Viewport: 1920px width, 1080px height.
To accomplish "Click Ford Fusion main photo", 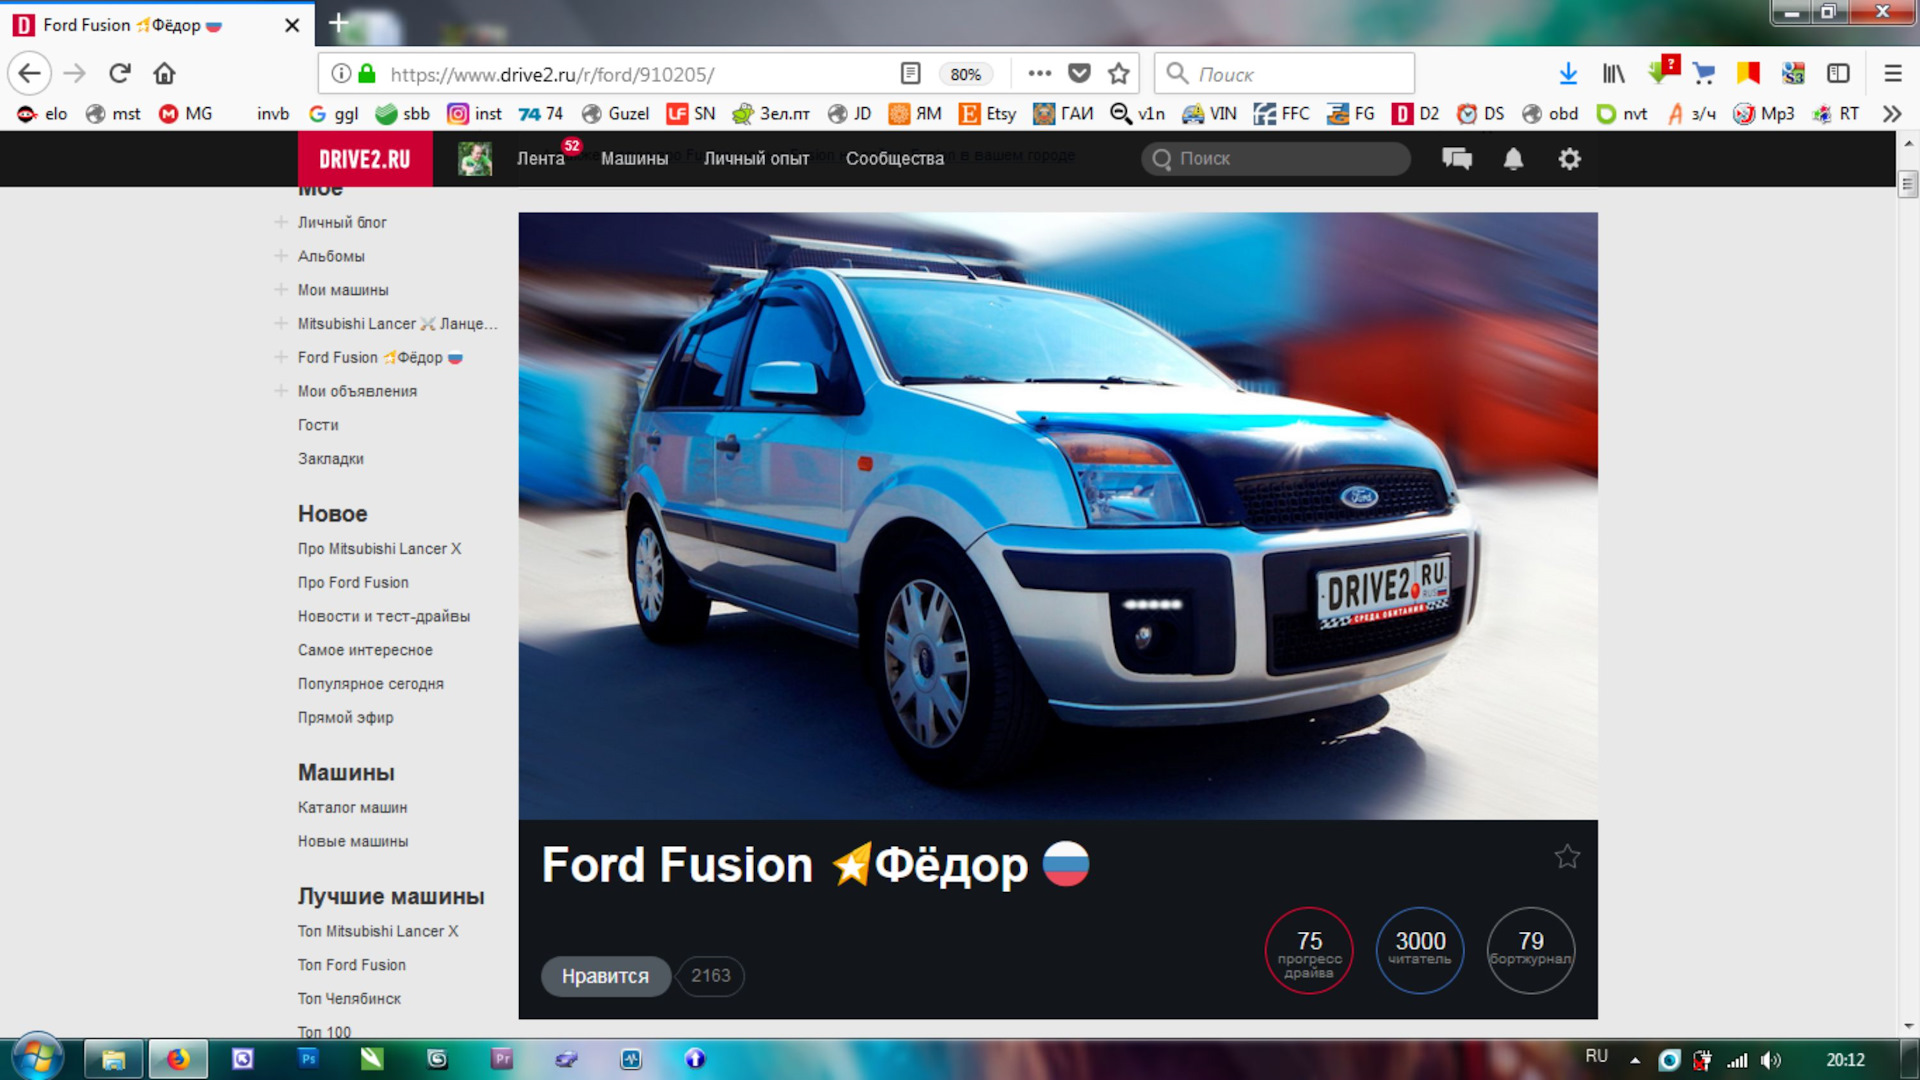I will pos(1057,515).
